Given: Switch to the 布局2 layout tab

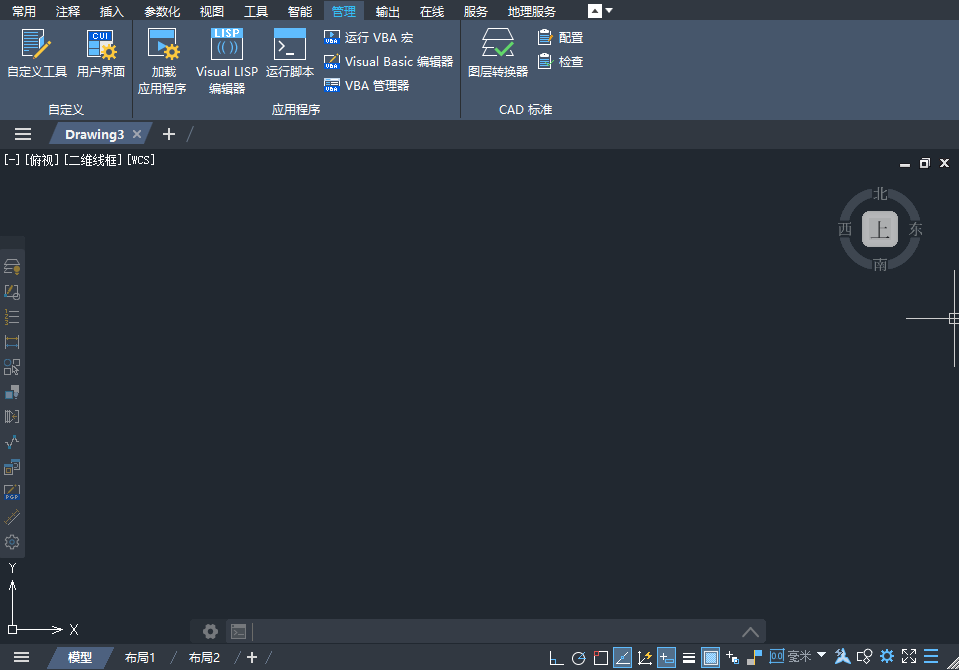Looking at the screenshot, I should point(204,658).
